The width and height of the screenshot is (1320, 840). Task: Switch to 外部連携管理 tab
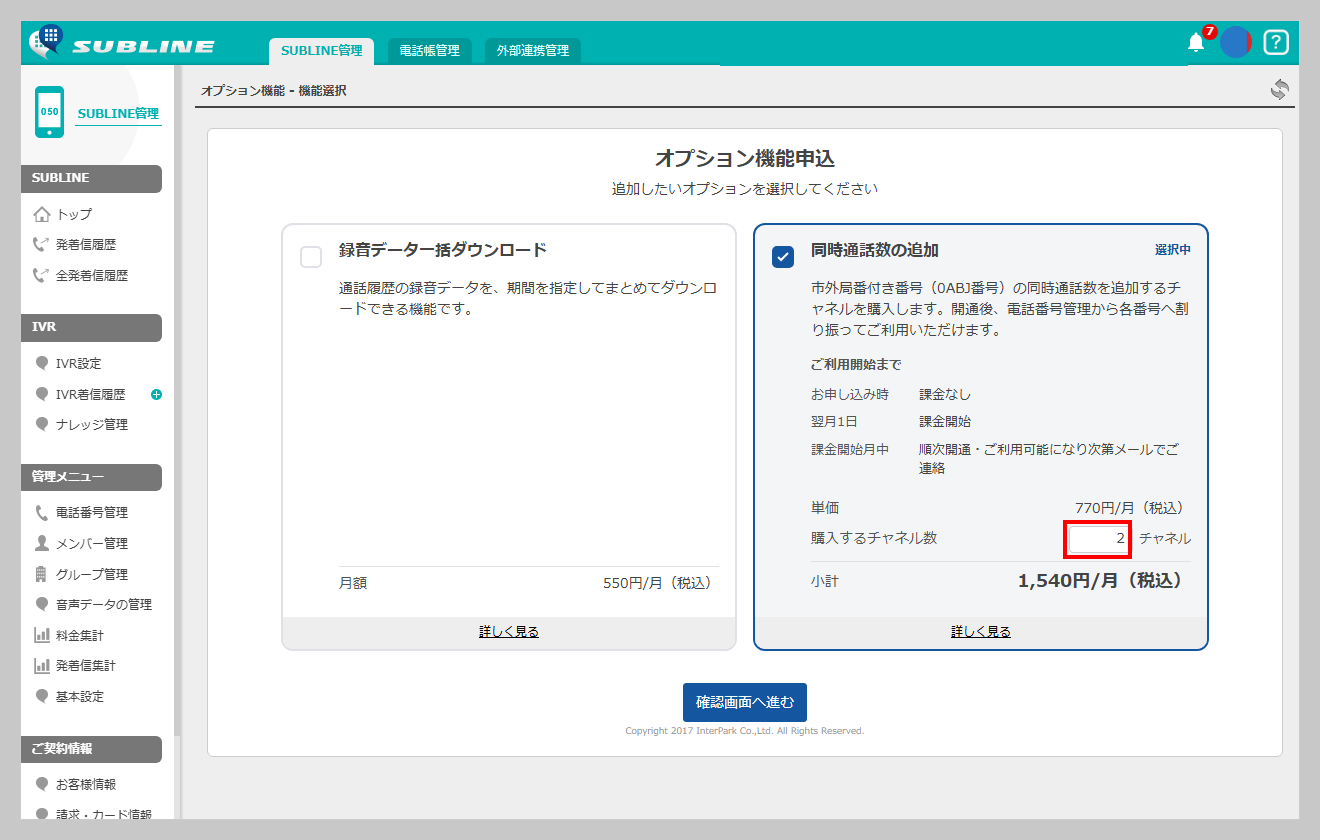click(533, 50)
